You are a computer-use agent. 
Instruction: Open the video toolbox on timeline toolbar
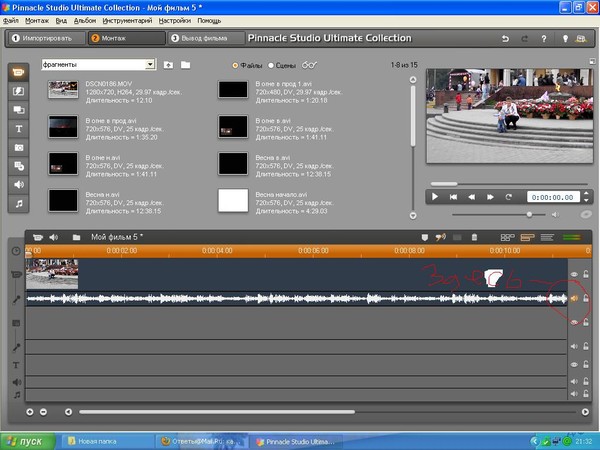click(38, 237)
